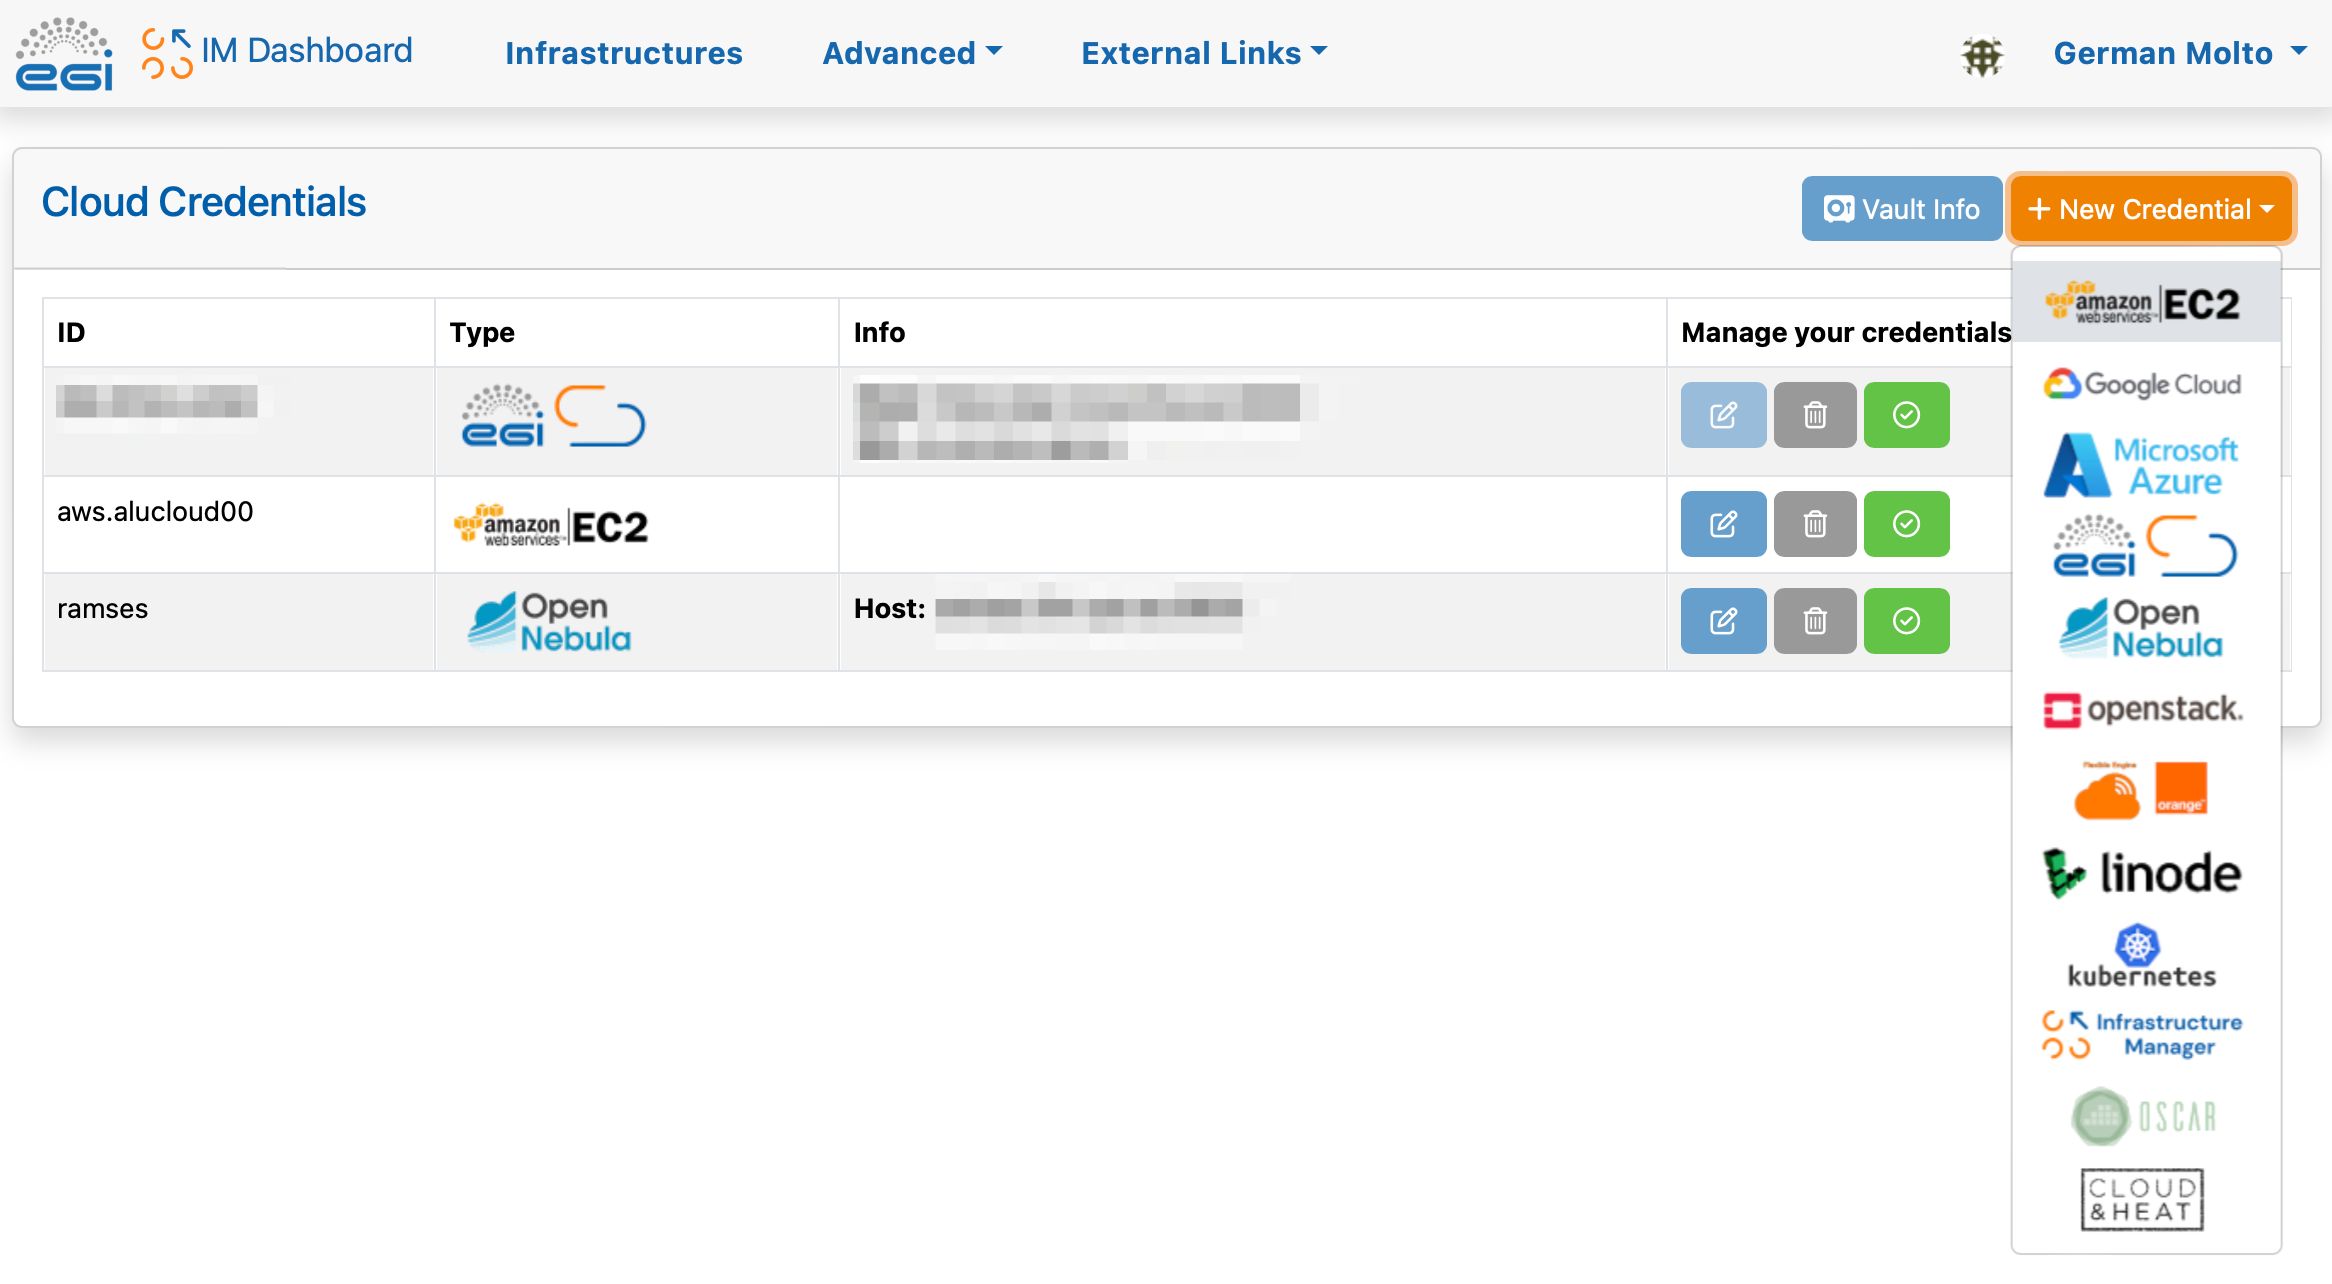Collapse the New Credential dropdown button
The height and width of the screenshot is (1284, 2332).
click(x=2150, y=209)
